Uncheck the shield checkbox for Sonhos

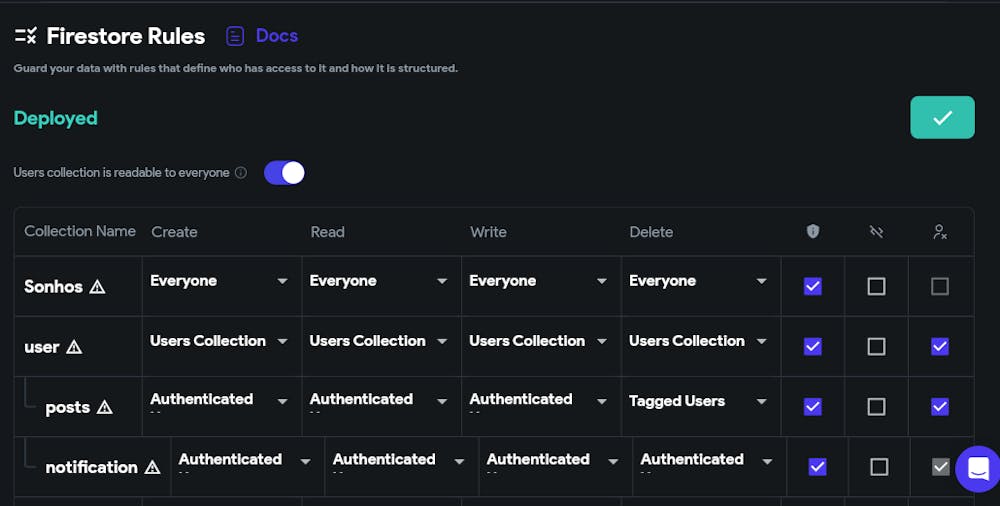point(812,286)
